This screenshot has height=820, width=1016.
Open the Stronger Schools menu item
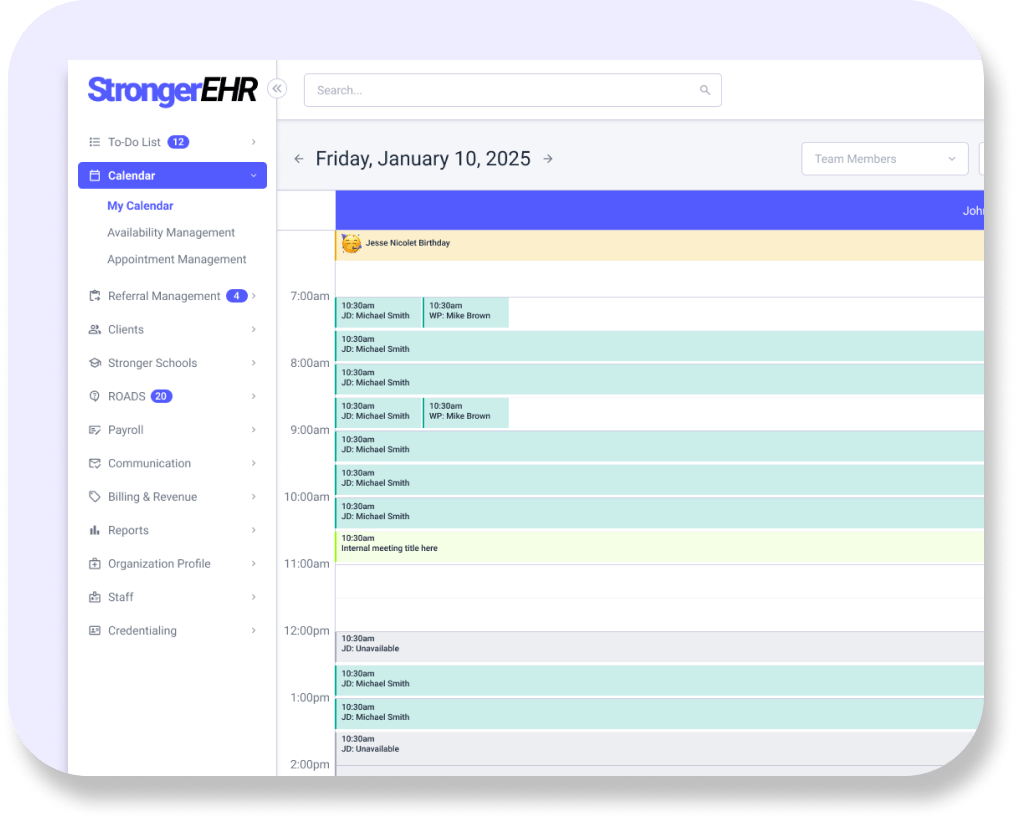pos(152,363)
